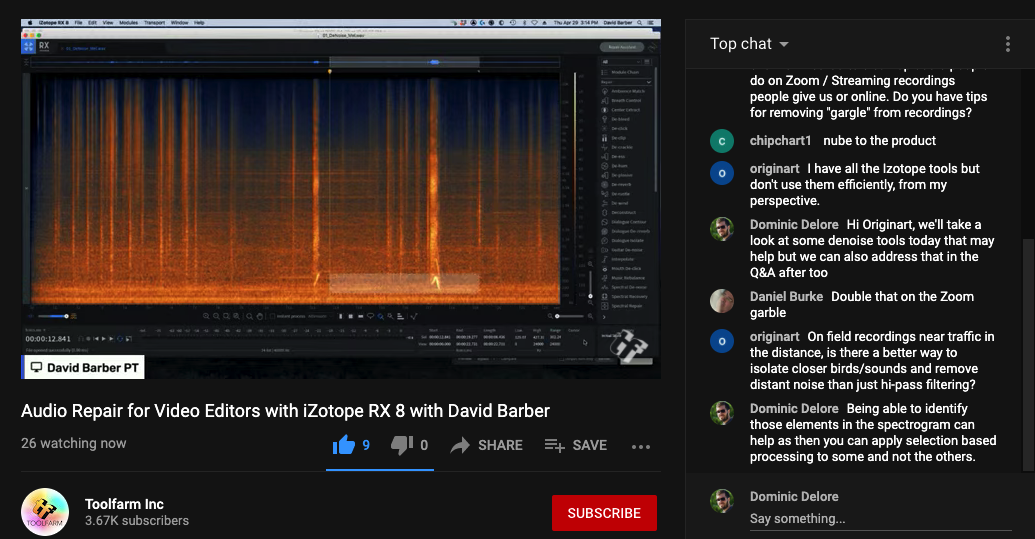Open the Mouth De-click module
1035x539 pixels.
click(622, 269)
